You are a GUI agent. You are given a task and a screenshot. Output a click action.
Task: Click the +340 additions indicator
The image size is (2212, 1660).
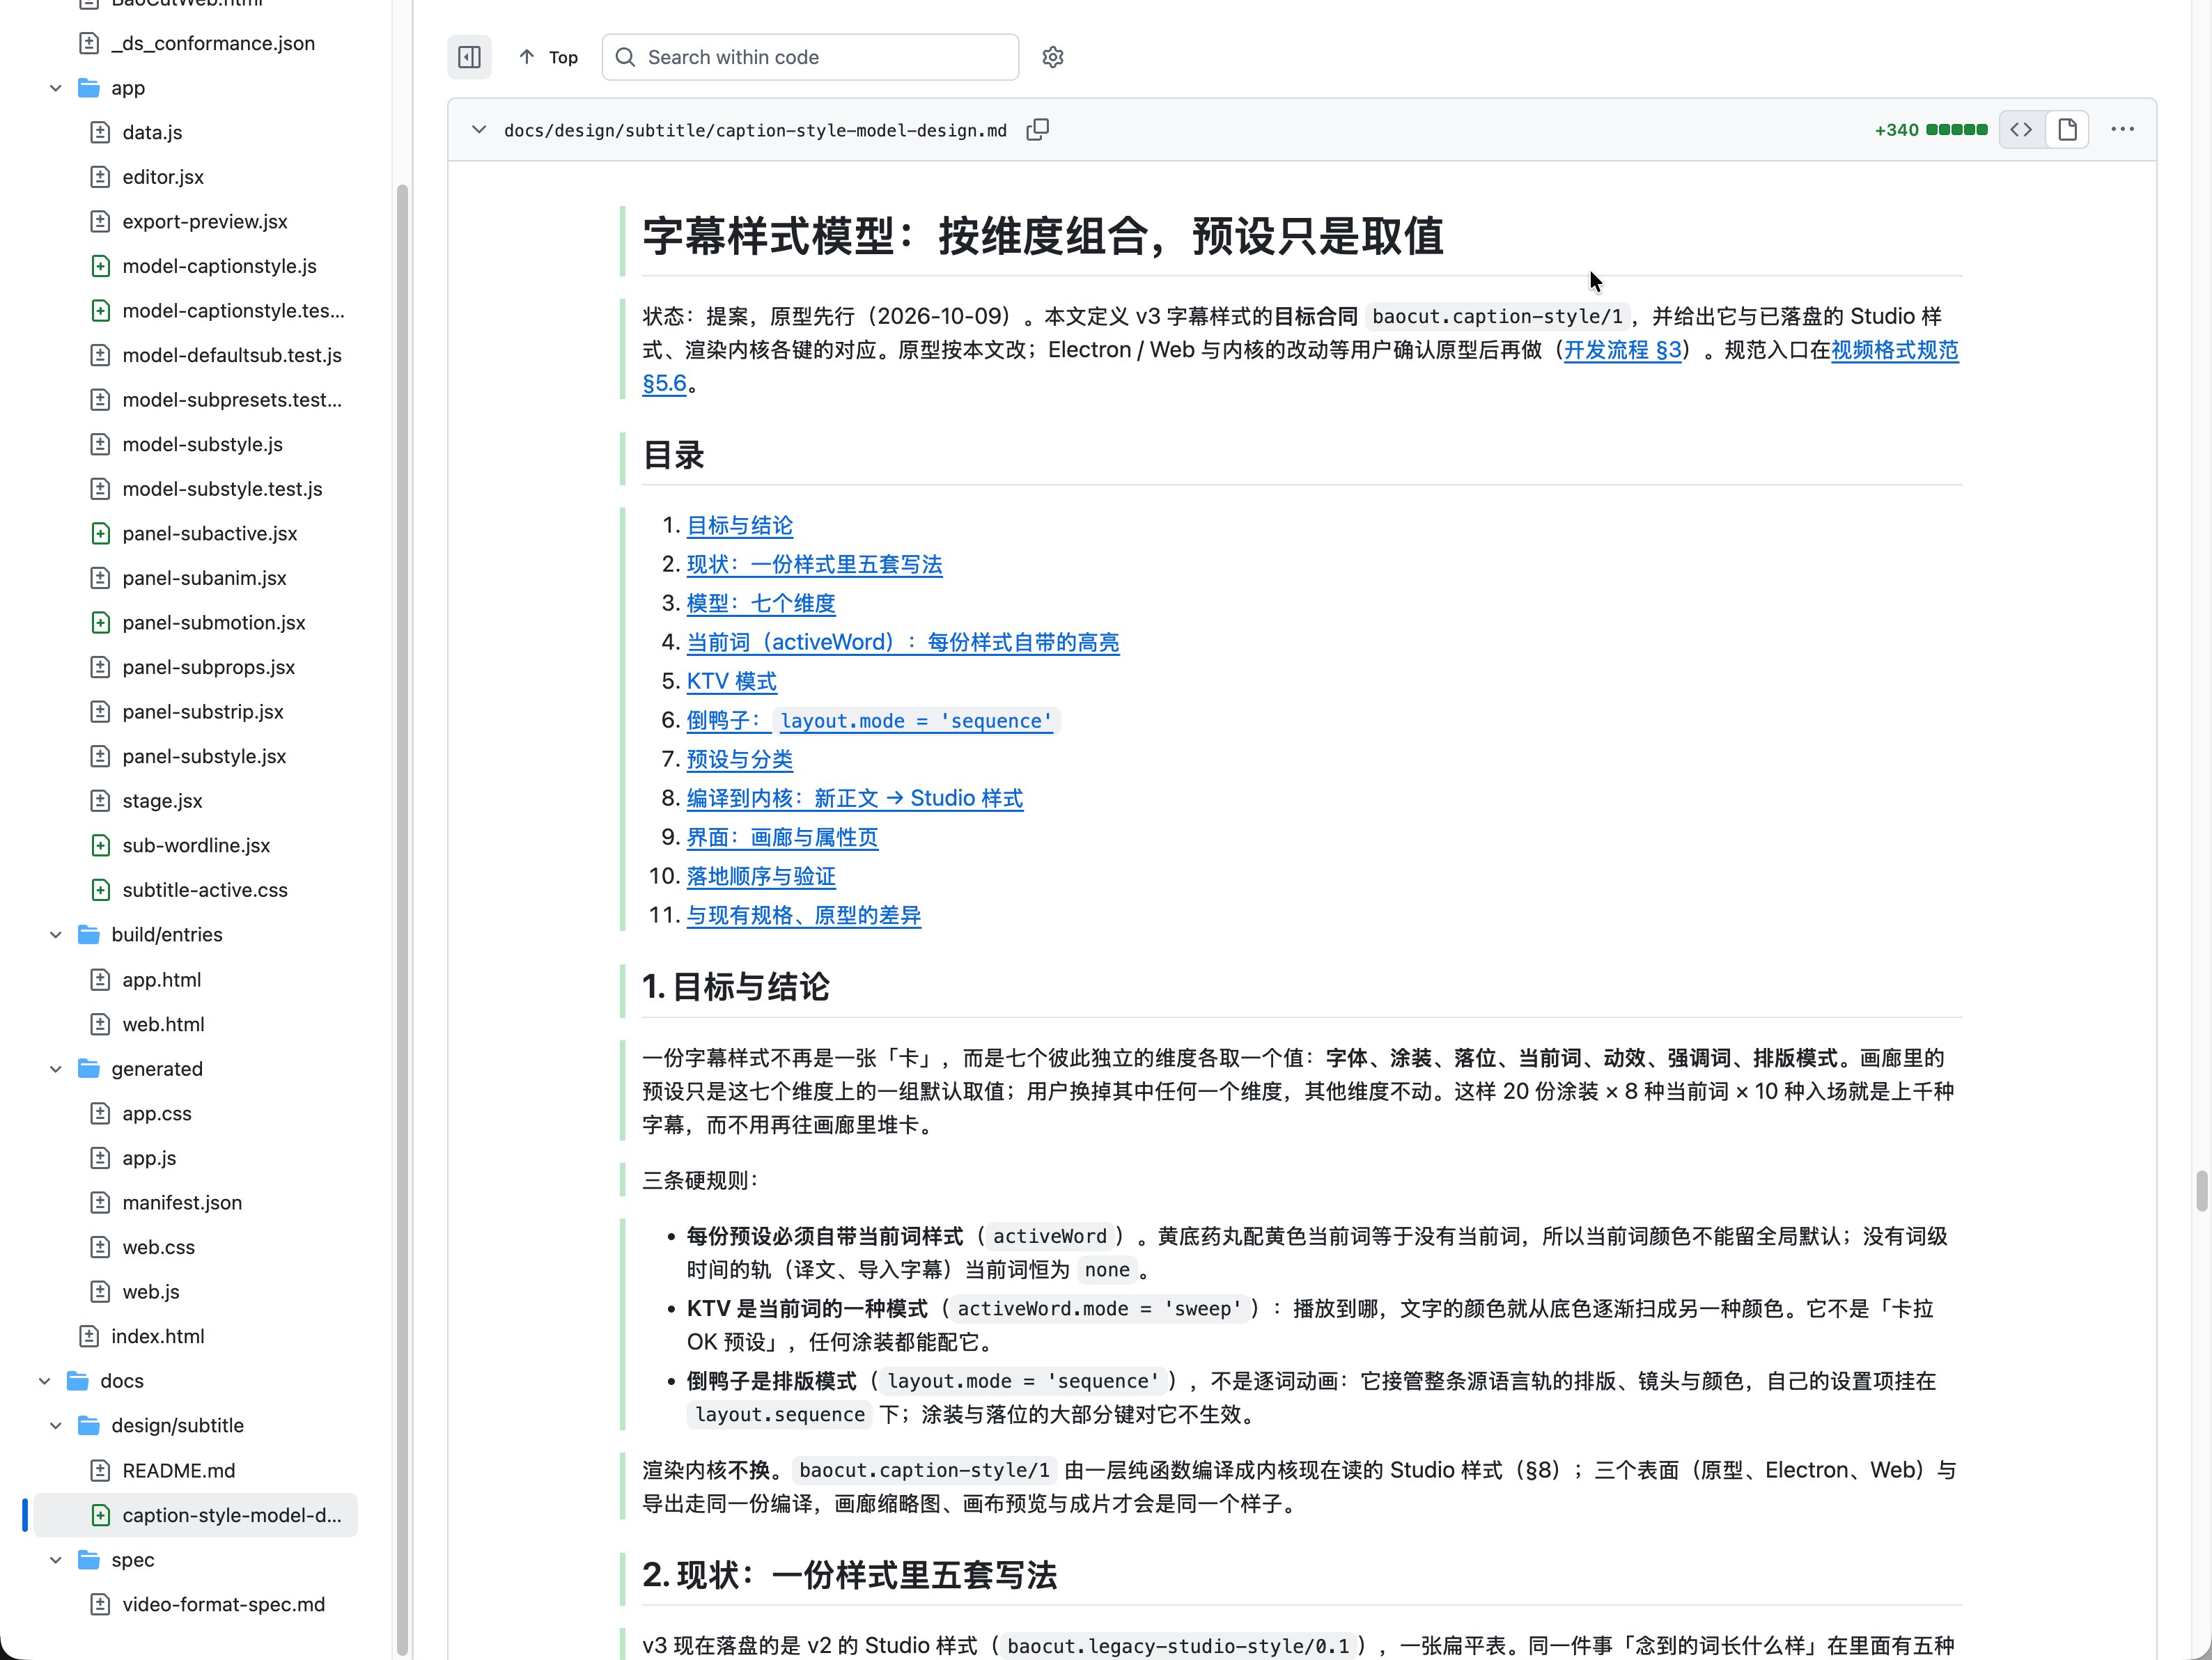click(x=1896, y=130)
